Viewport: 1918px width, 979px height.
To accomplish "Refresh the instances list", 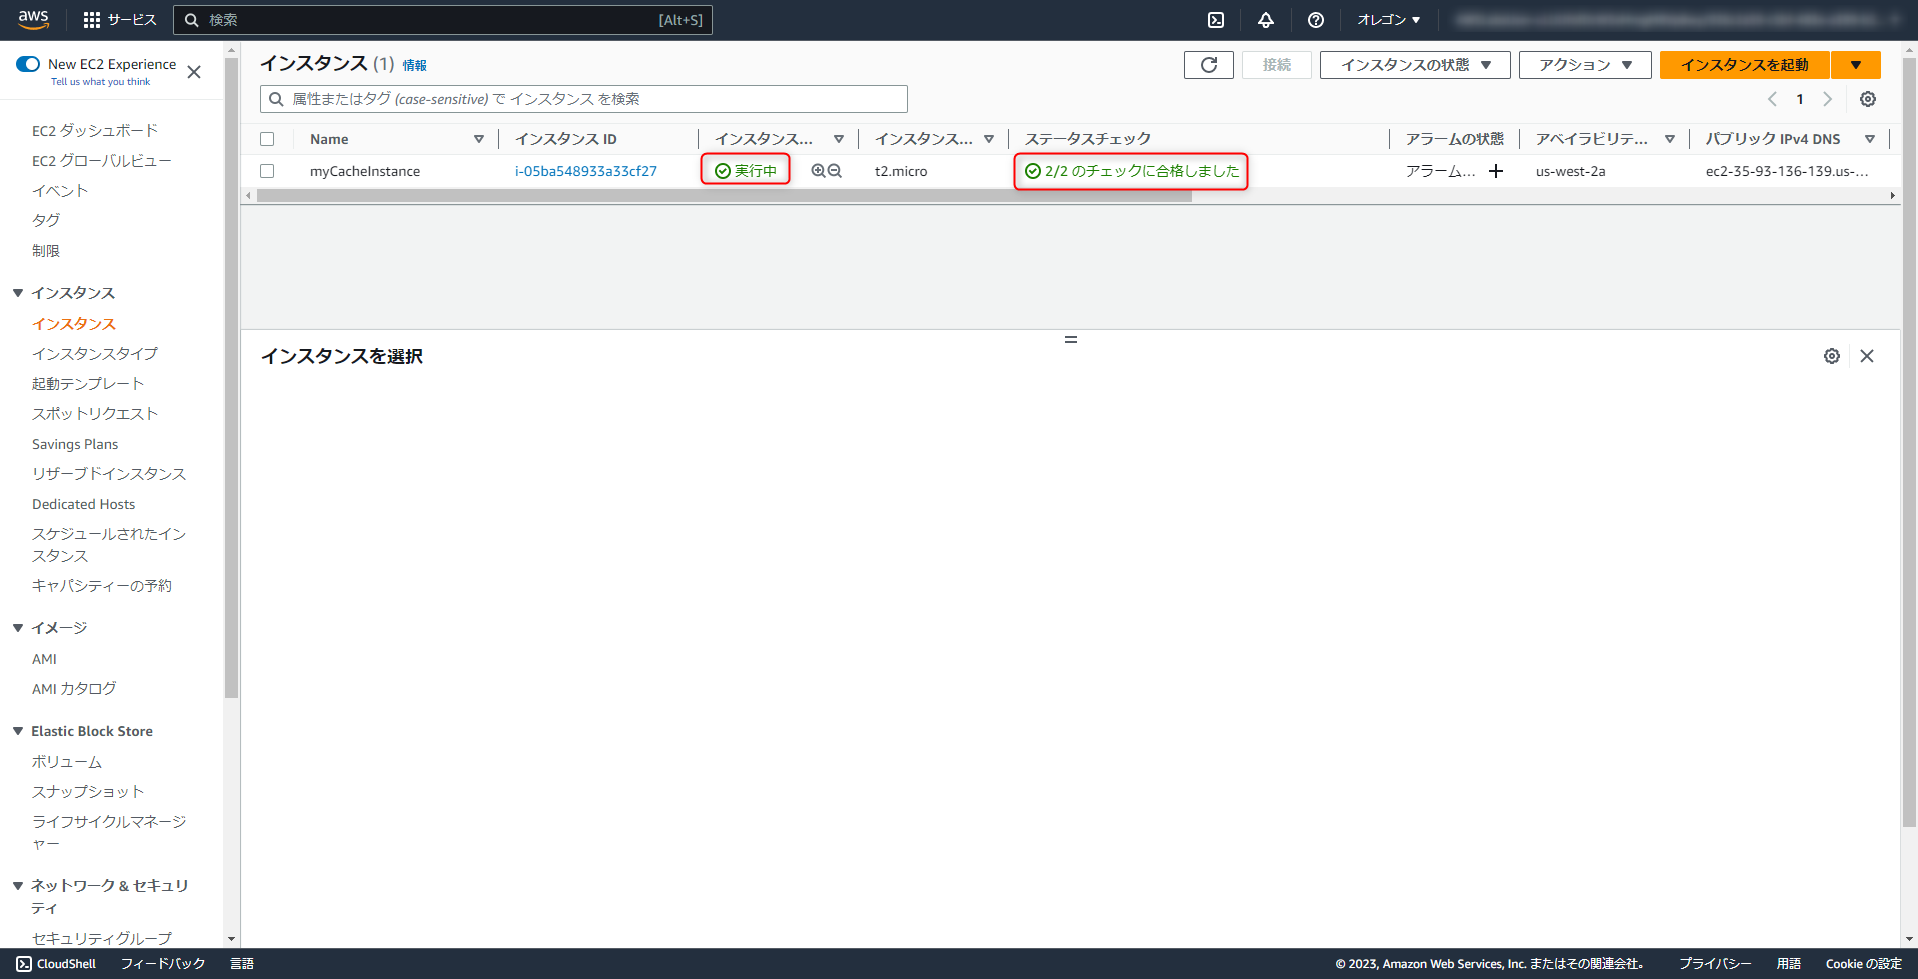I will click(1208, 64).
